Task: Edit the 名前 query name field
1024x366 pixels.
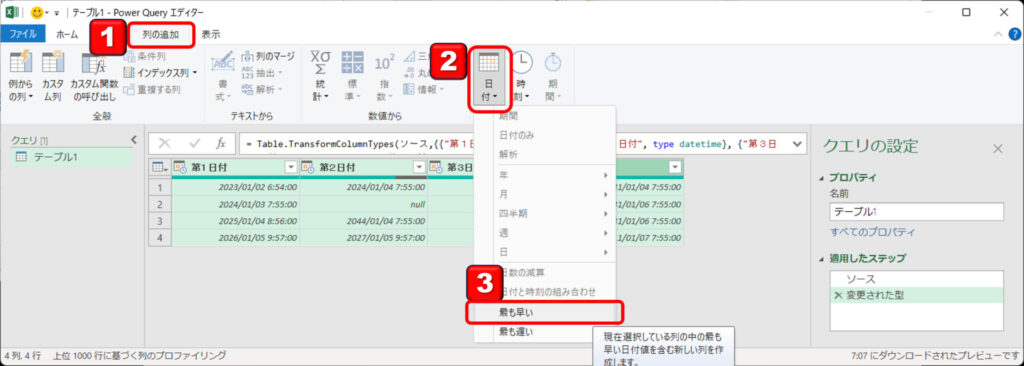Action: 916,212
